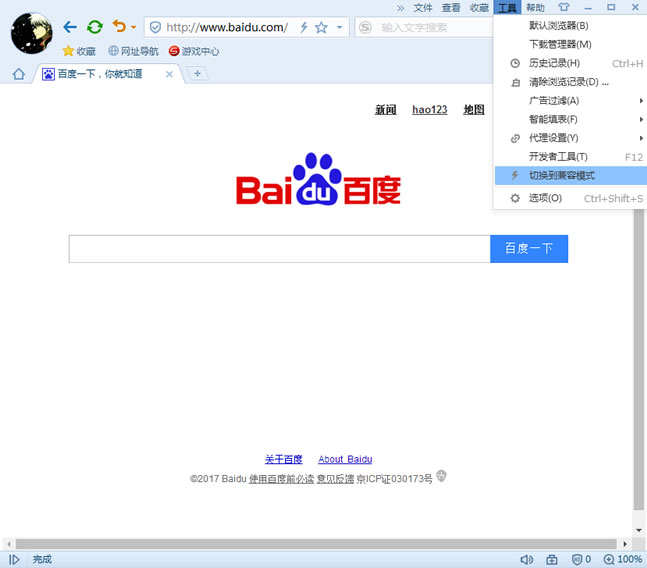Image resolution: width=647 pixels, height=568 pixels.
Task: Click the skin shirt icon
Action: tap(564, 7)
